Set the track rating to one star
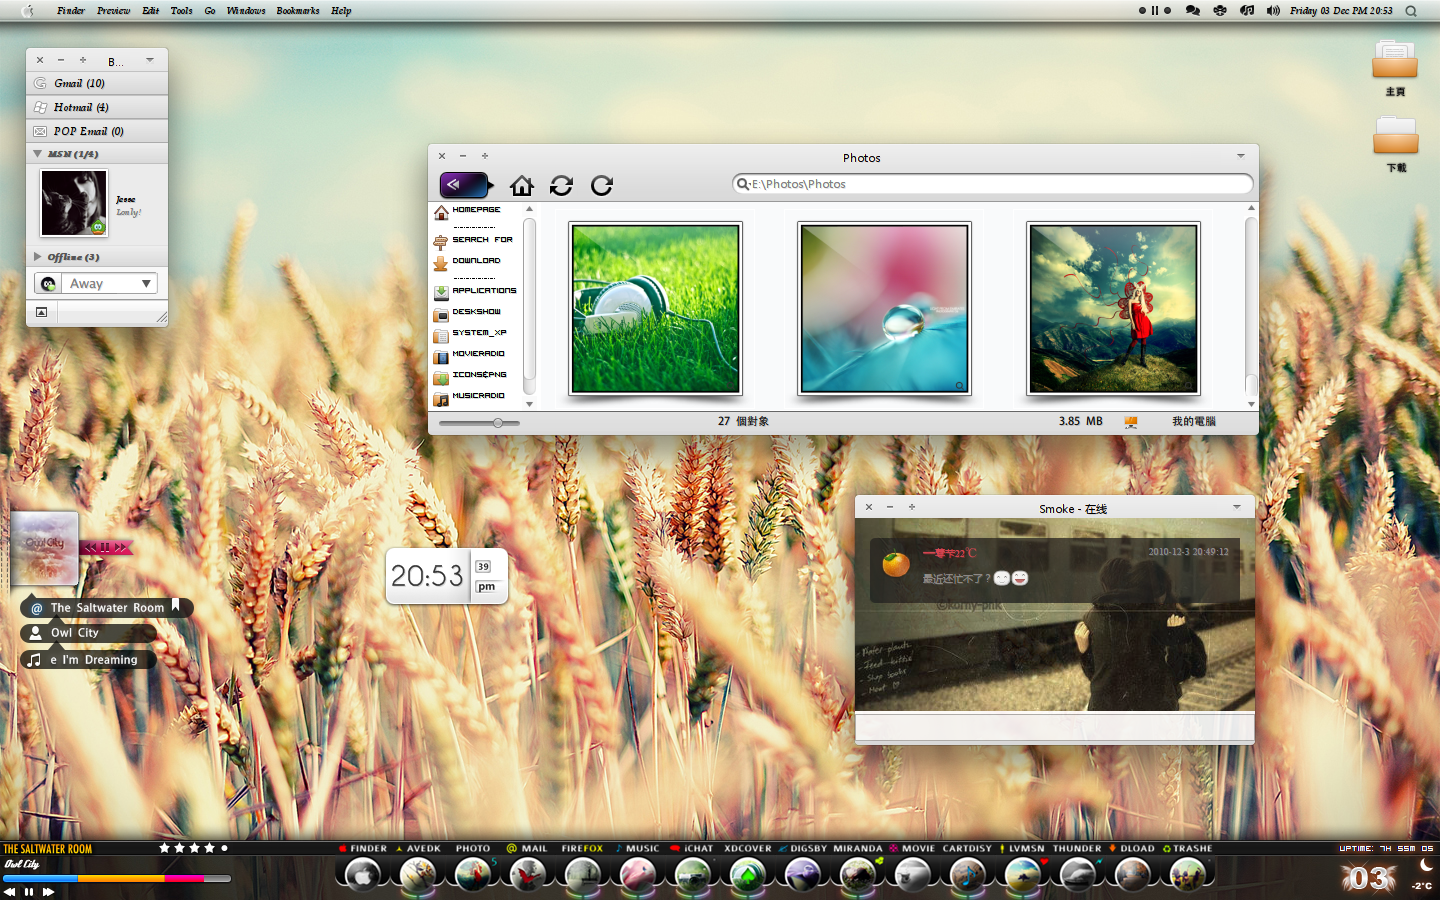1440x900 pixels. click(x=164, y=848)
